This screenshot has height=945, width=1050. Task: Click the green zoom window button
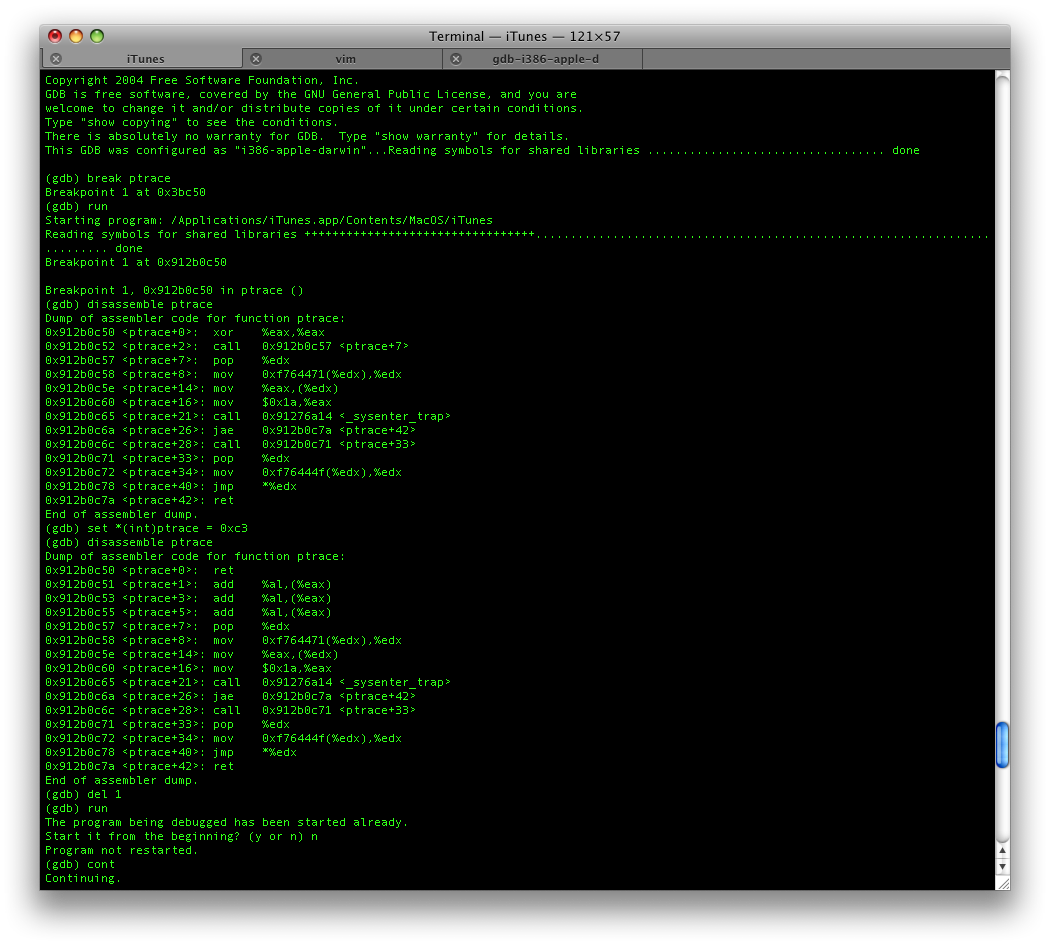point(97,36)
